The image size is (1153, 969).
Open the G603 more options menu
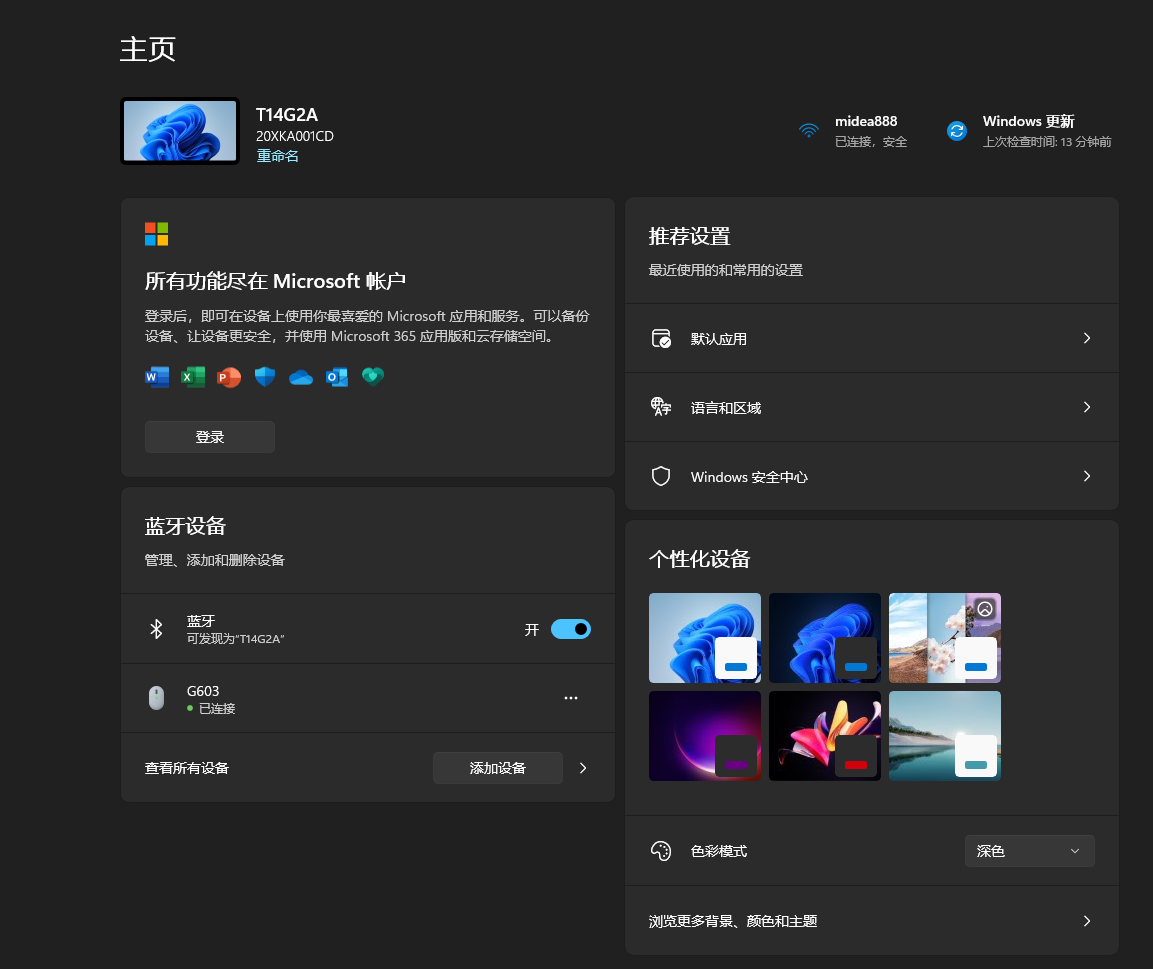click(x=571, y=698)
